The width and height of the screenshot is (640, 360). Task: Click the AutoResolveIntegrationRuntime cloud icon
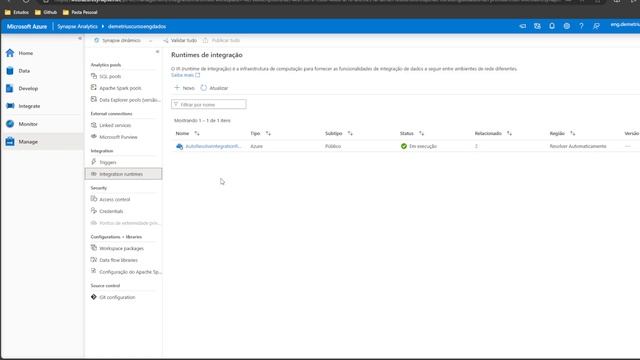179,146
